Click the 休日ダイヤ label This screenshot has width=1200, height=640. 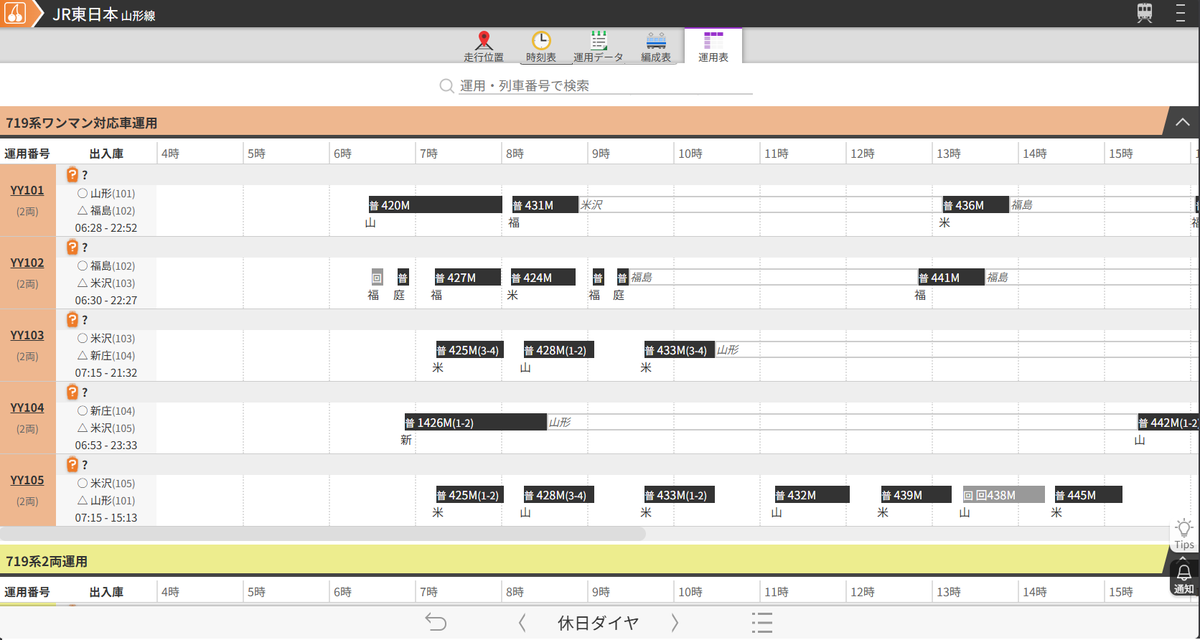coord(598,623)
